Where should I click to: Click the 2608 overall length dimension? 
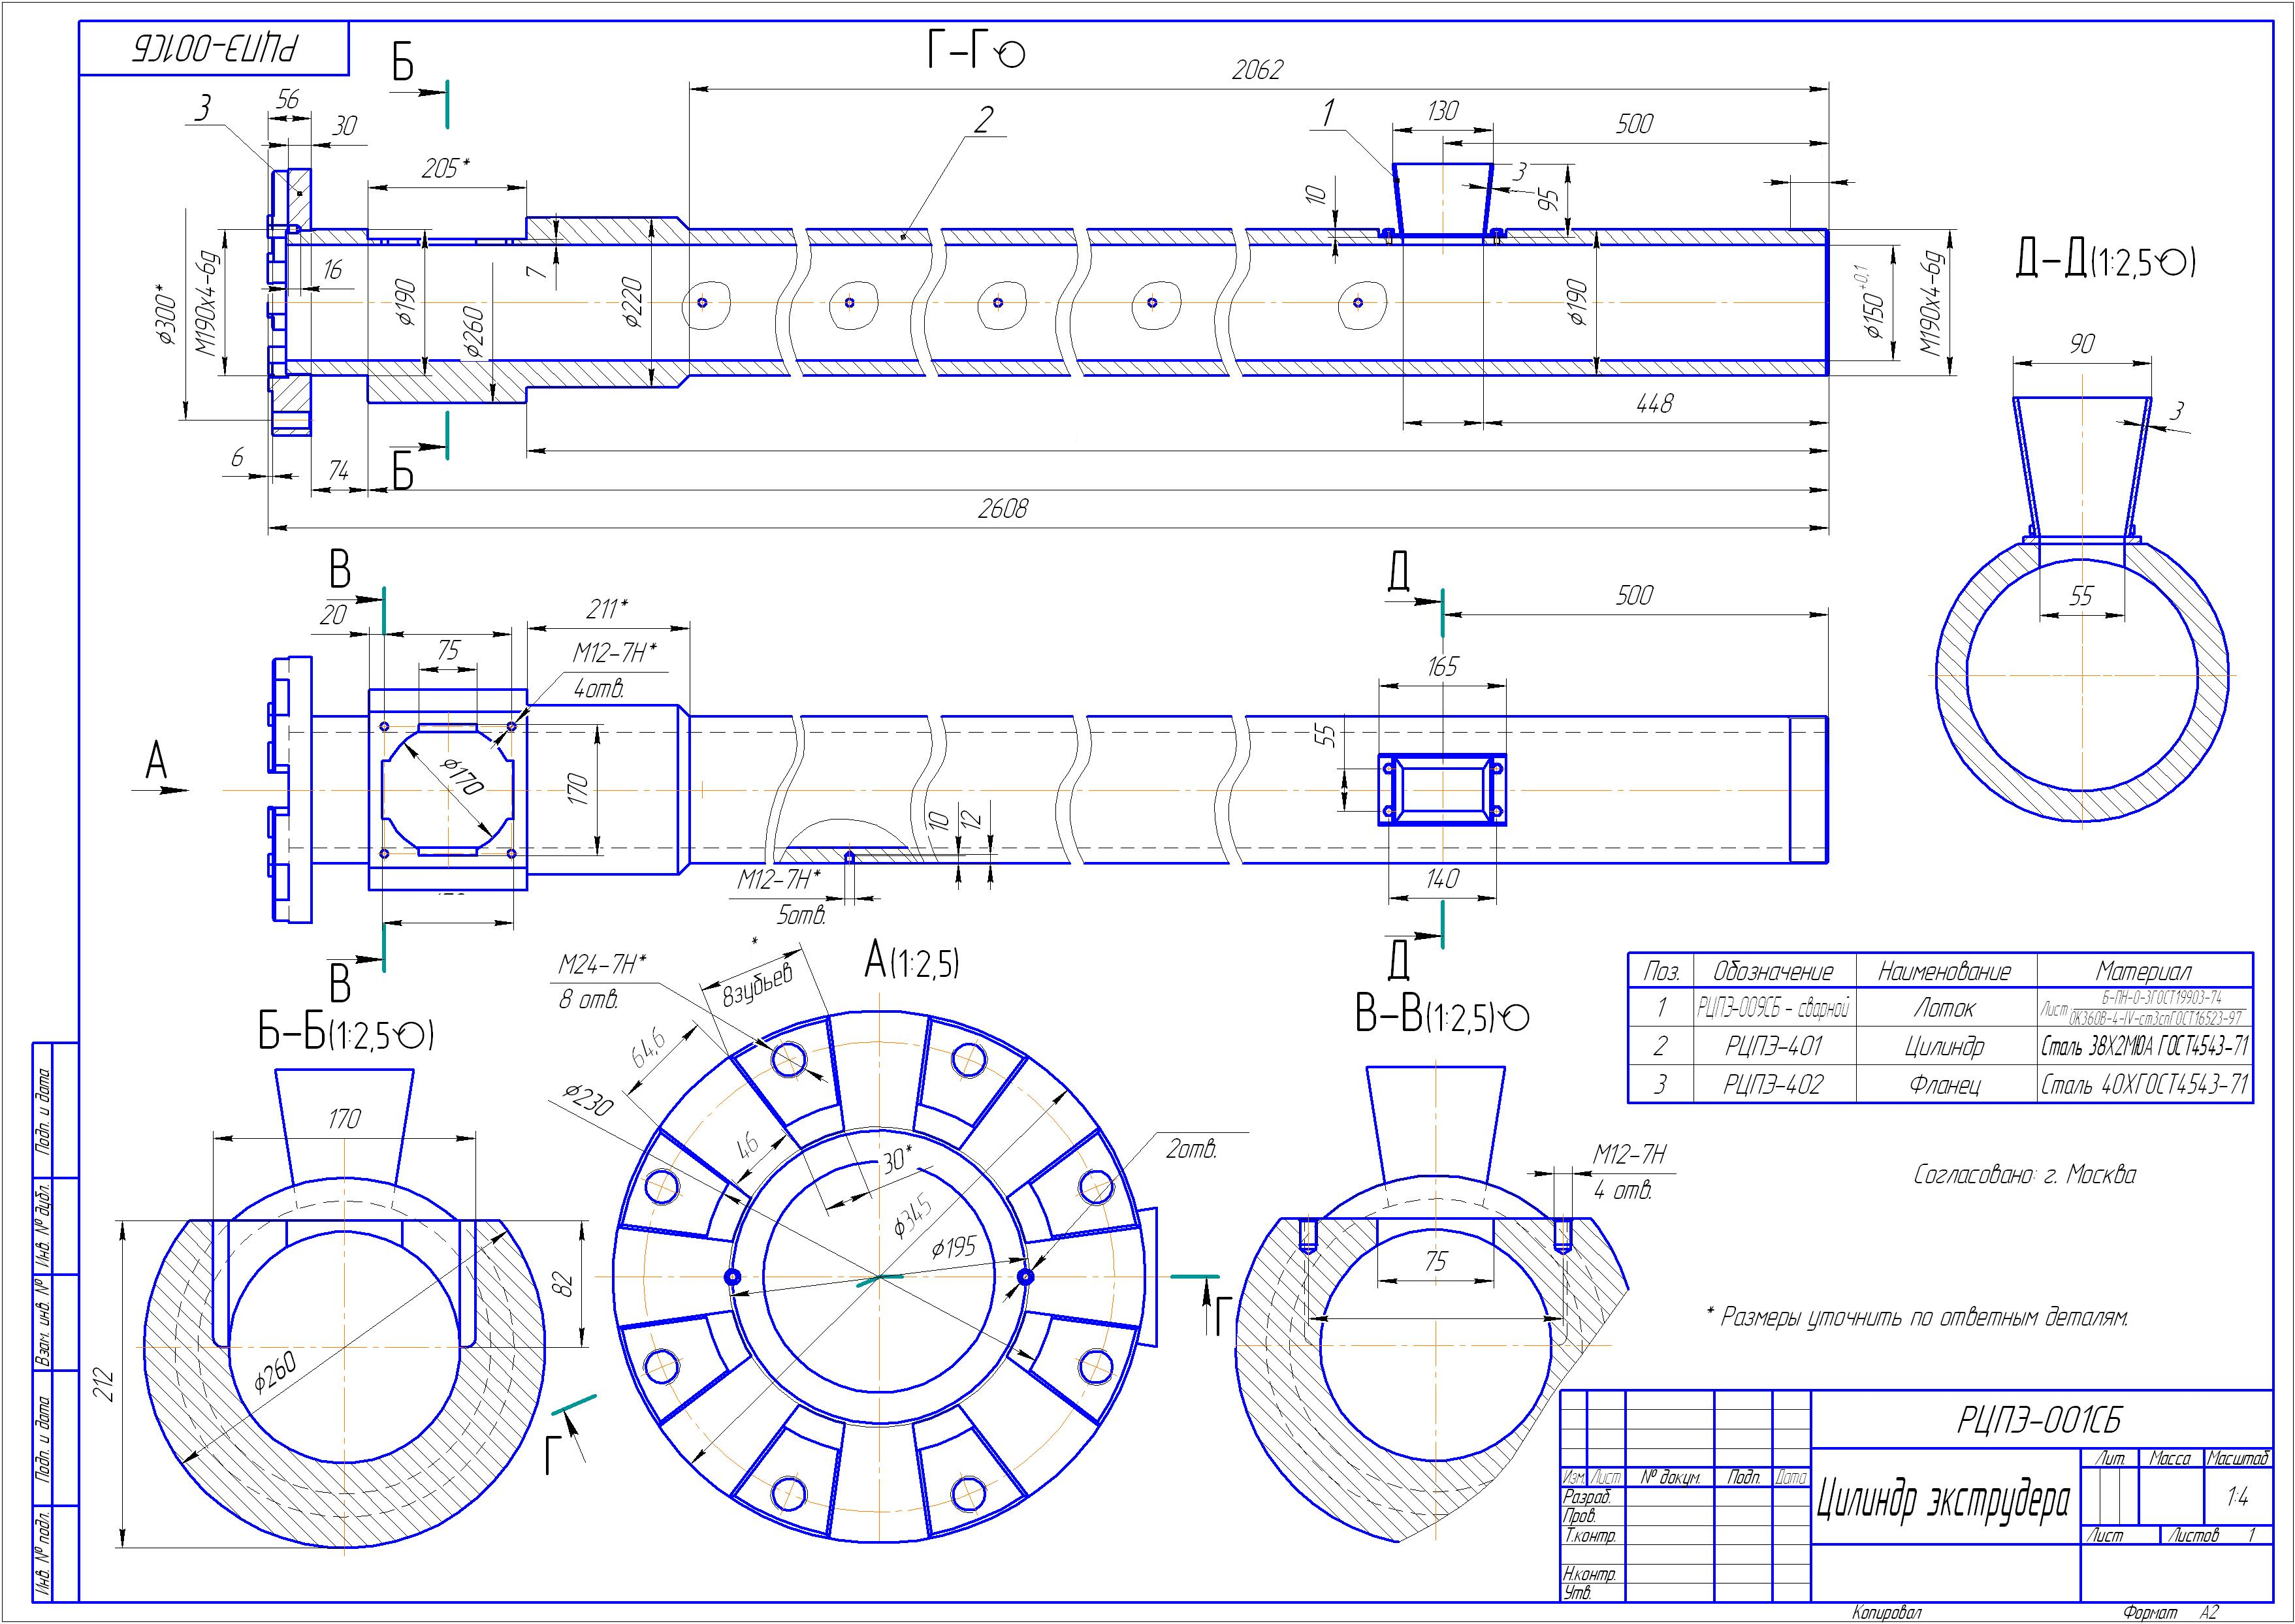(1002, 508)
